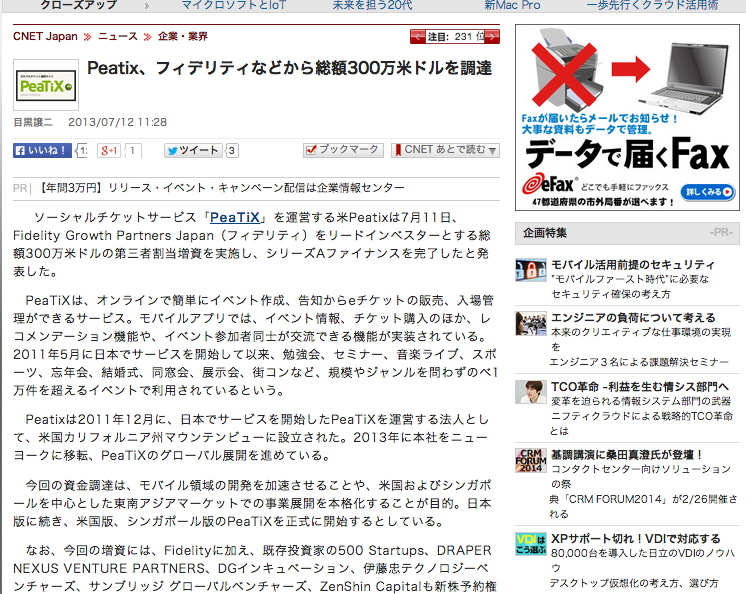Click the ブックマーク button
746x594 pixels.
click(343, 150)
